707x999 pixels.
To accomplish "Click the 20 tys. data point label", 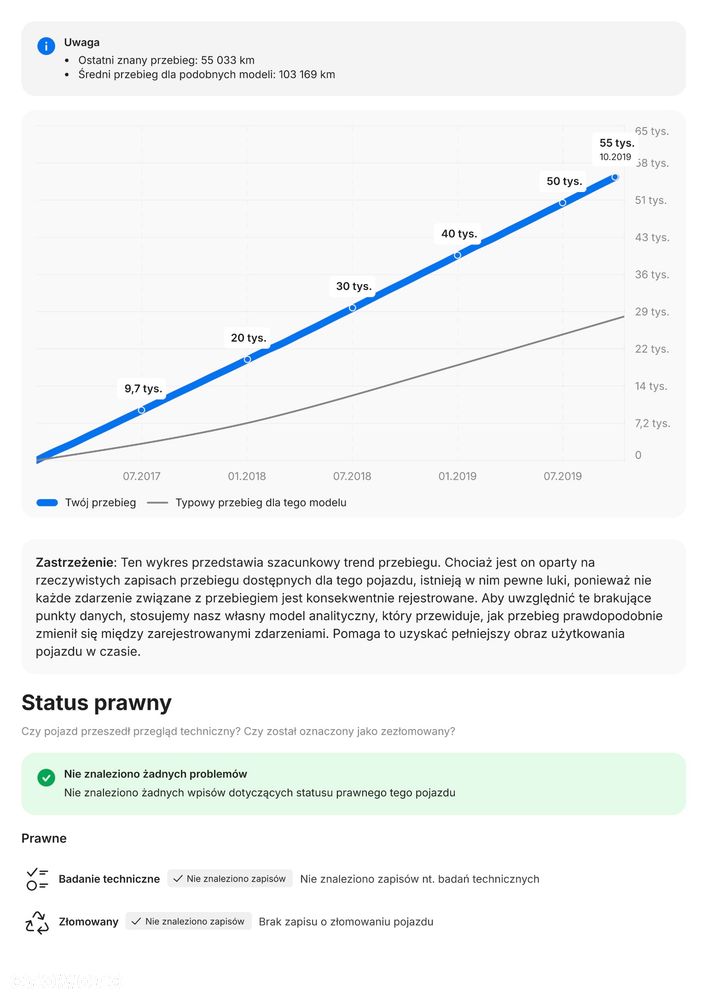I will point(248,338).
